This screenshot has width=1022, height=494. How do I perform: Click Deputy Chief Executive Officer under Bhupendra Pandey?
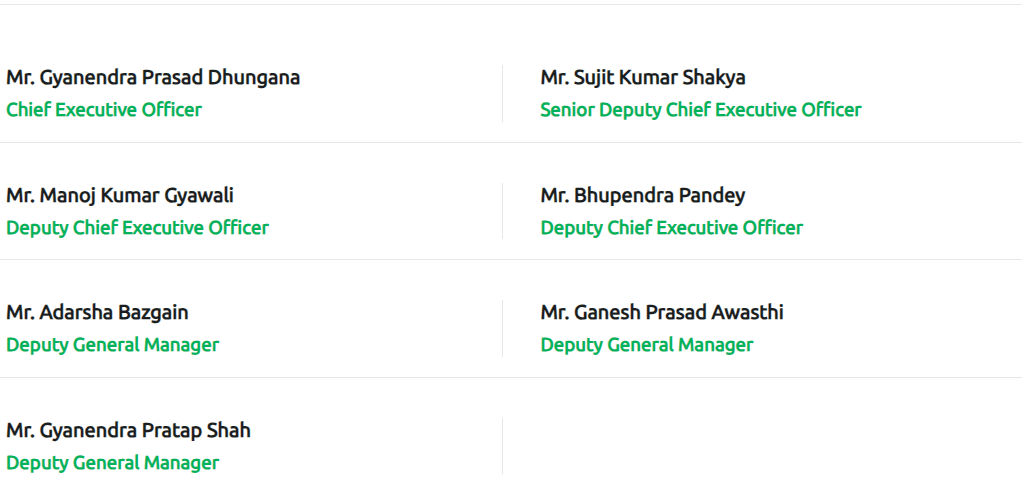672,228
